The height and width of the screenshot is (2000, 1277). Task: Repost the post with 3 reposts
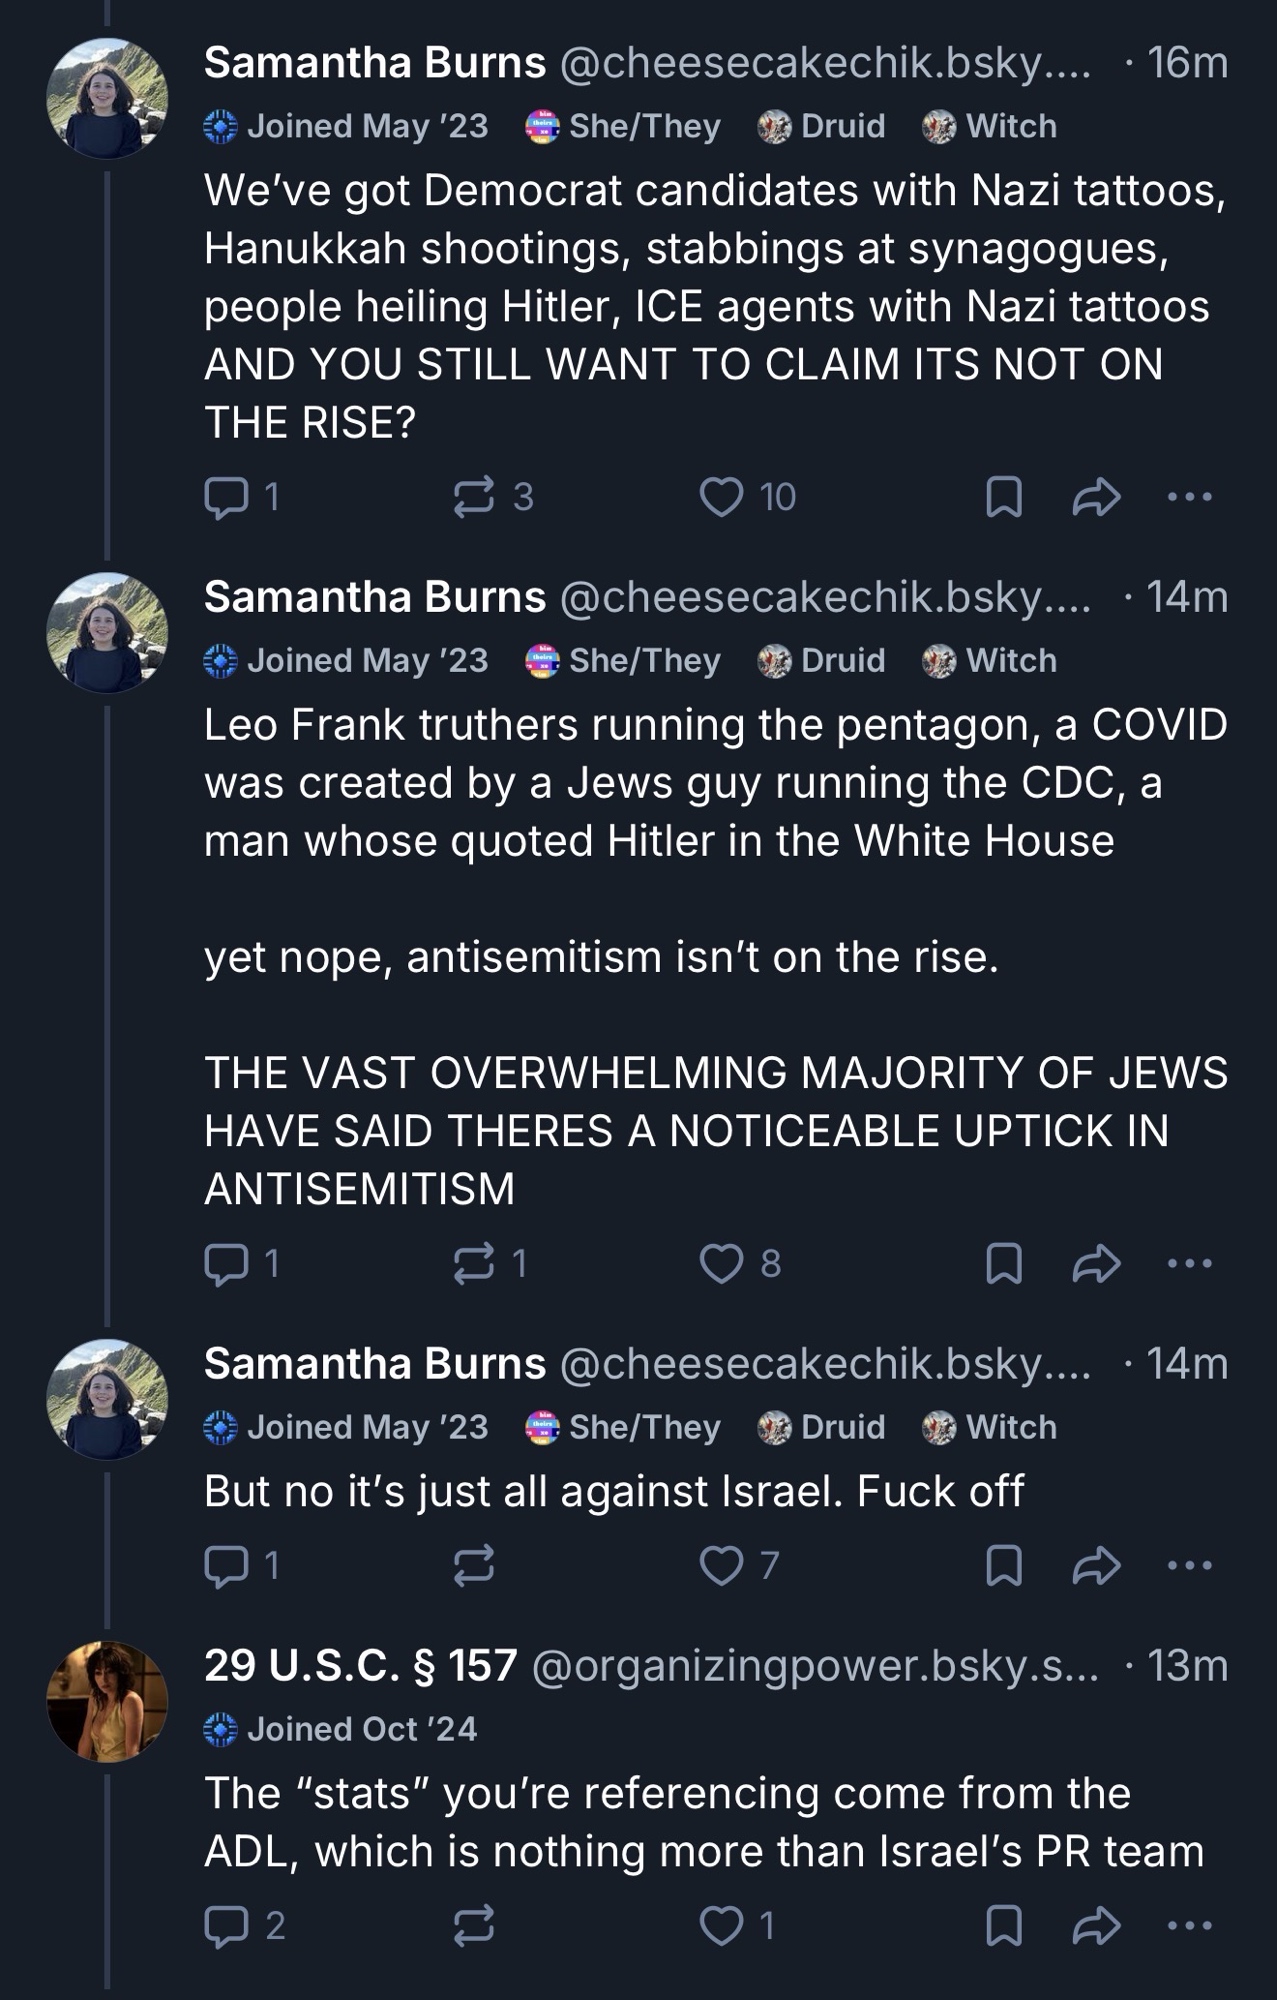[473, 497]
